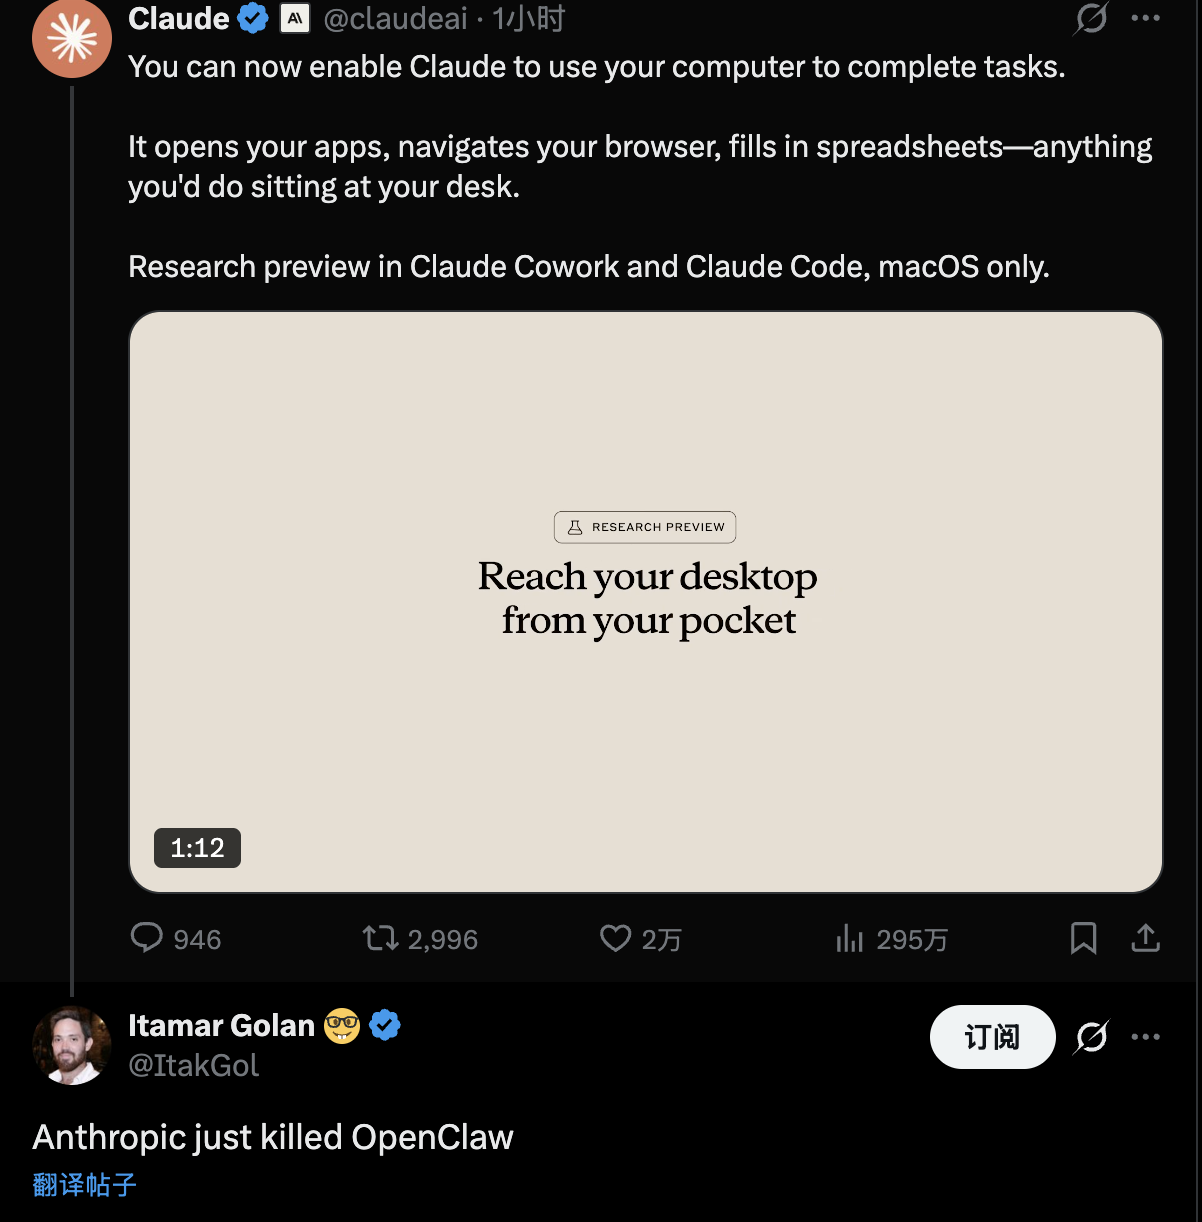Screen dimensions: 1202x1222
Task: Open view analytics via the bar chart icon
Action: click(849, 939)
